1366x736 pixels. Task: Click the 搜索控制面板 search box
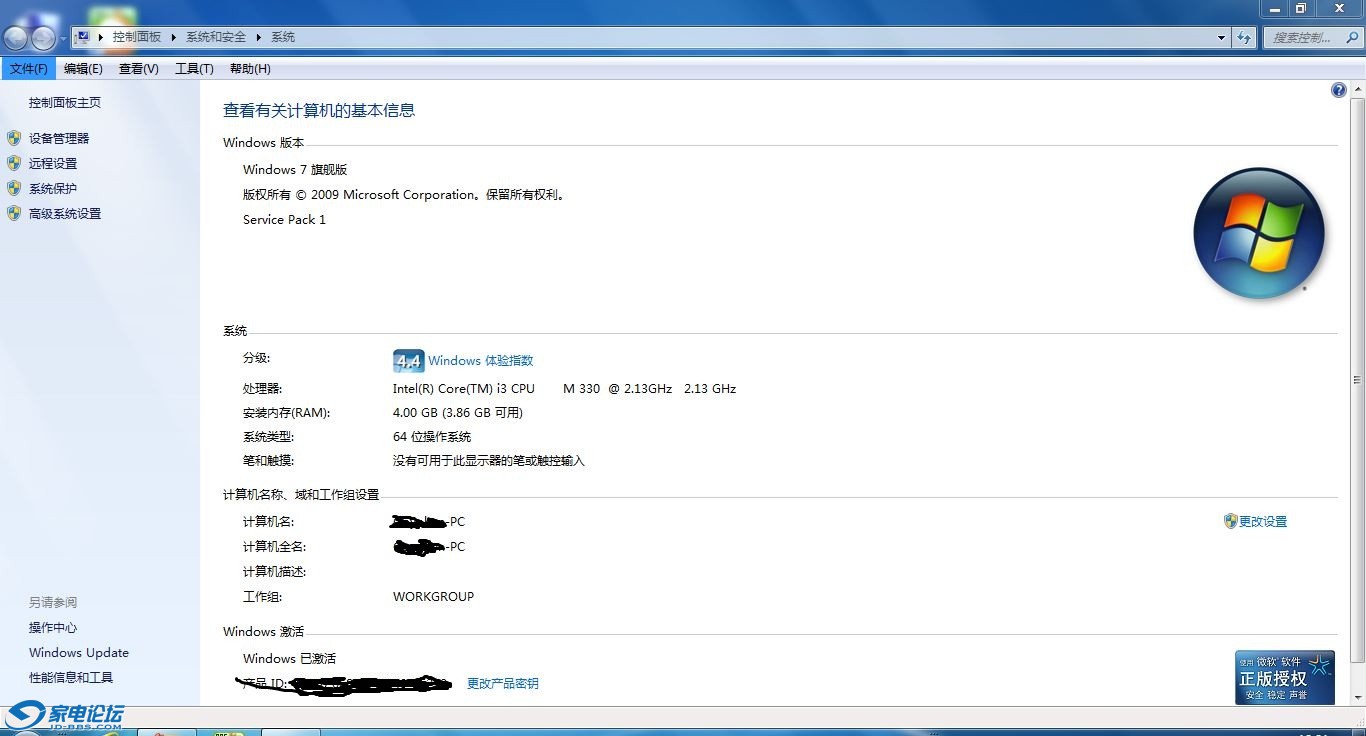[x=1304, y=38]
